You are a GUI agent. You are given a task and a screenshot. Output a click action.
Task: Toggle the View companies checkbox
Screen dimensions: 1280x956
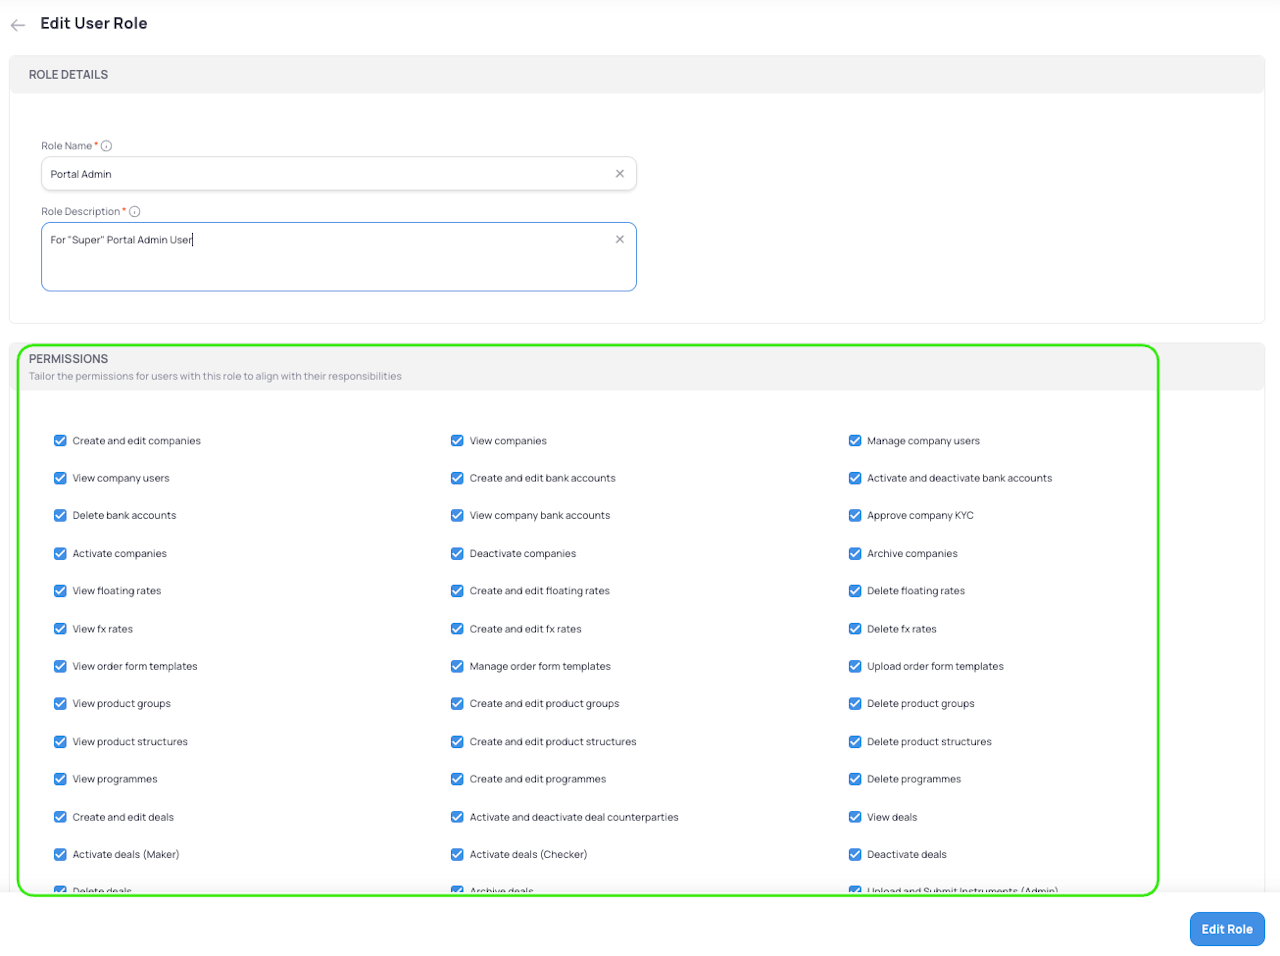pos(457,441)
